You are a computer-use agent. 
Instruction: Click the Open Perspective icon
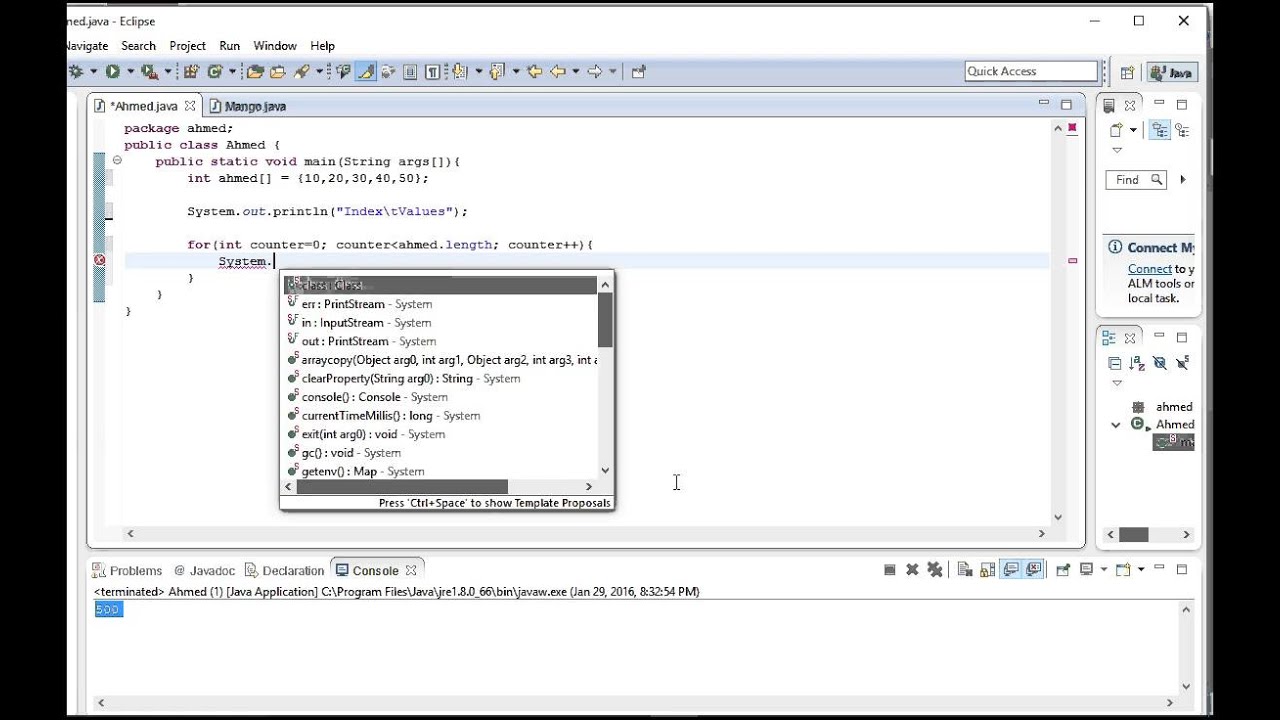pyautogui.click(x=1127, y=72)
